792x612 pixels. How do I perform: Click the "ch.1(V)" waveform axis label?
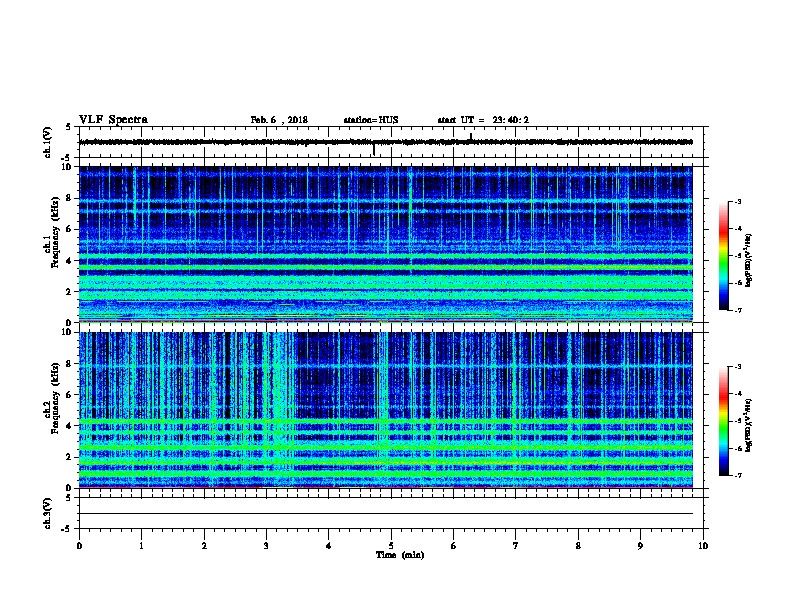point(48,142)
